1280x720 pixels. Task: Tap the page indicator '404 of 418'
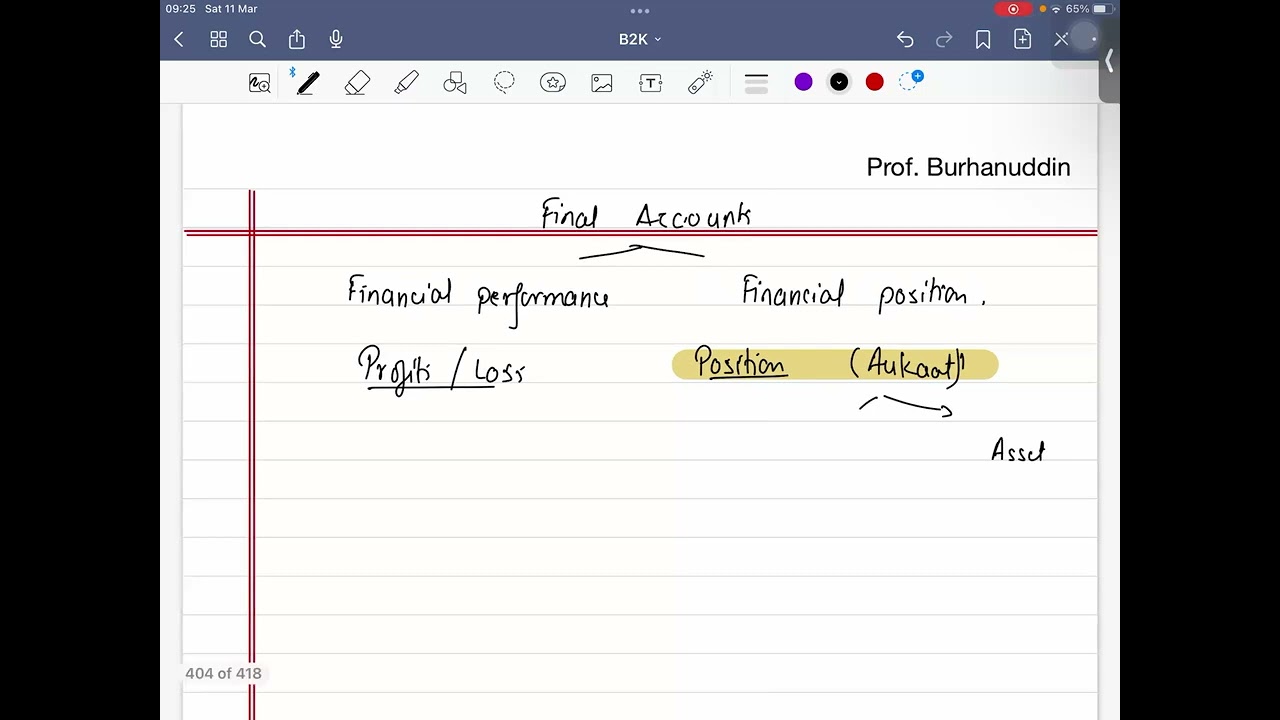click(x=223, y=674)
